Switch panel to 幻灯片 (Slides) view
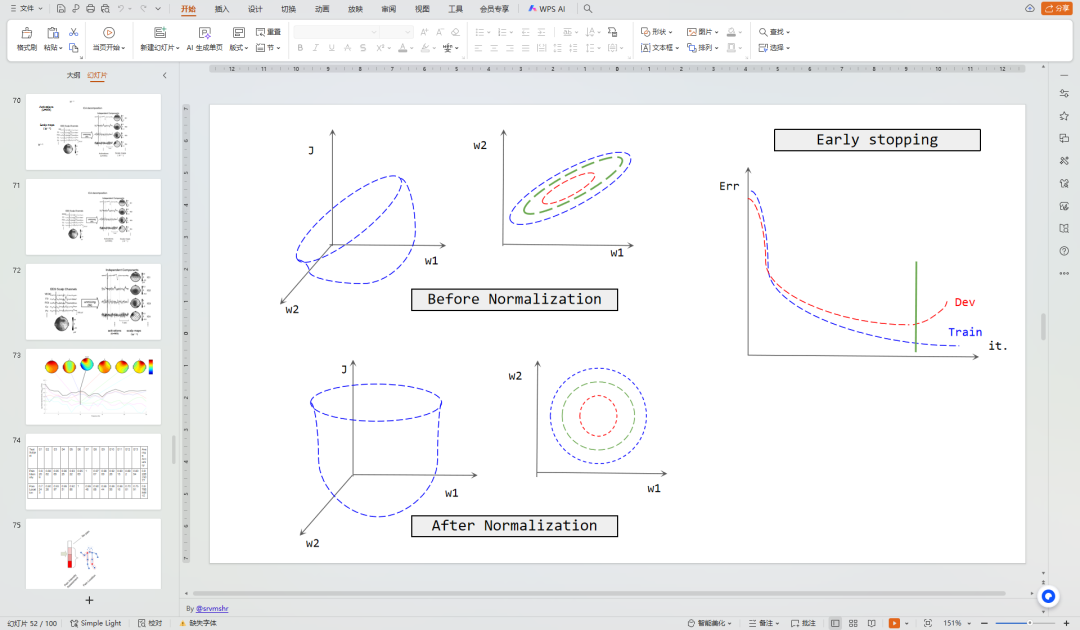Screen dimensions: 1080x630 click(97, 75)
